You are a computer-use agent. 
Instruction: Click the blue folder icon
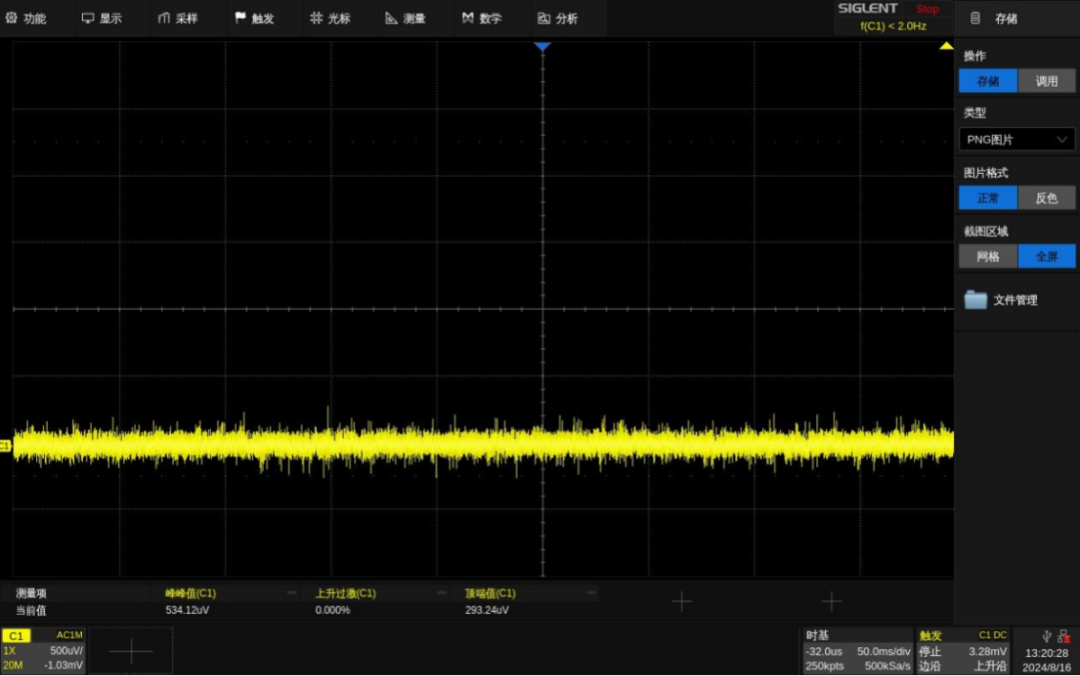[975, 300]
